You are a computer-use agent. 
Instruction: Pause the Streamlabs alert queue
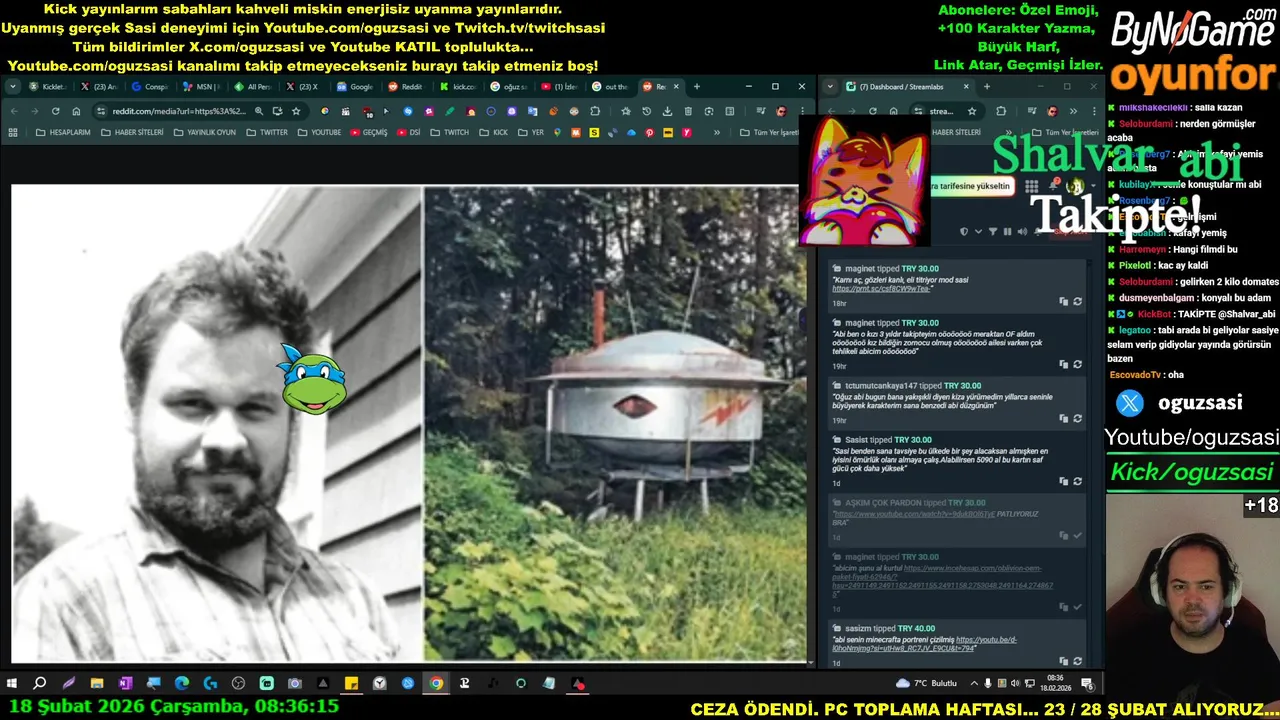(x=1007, y=232)
